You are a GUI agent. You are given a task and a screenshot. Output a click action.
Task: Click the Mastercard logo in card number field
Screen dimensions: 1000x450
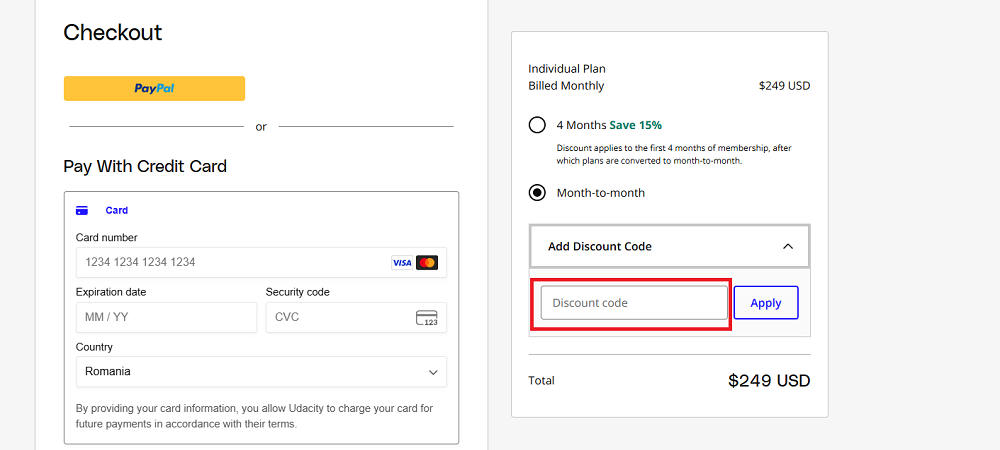(x=427, y=263)
